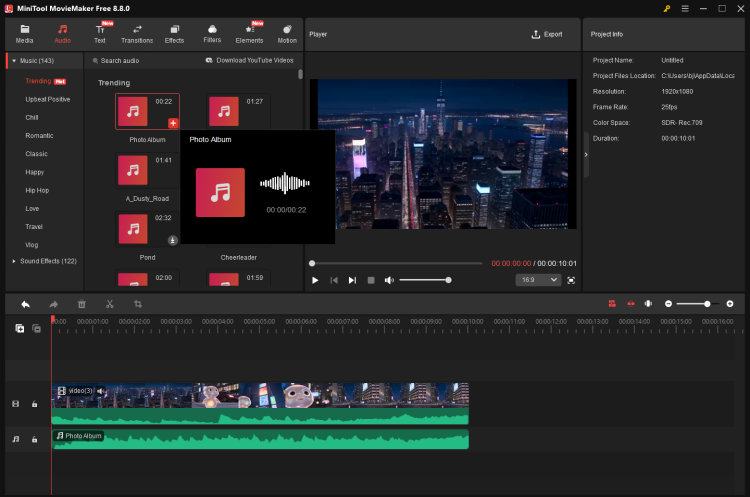
Task: Select the A_Dusty_Road music thumbnail
Action: coord(133,170)
